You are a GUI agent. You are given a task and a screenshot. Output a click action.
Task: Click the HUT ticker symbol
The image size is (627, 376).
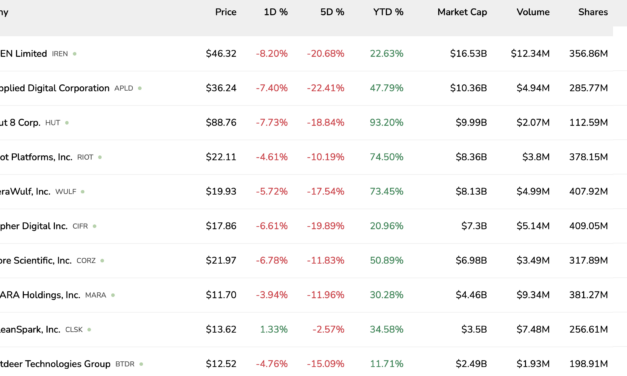coord(52,123)
